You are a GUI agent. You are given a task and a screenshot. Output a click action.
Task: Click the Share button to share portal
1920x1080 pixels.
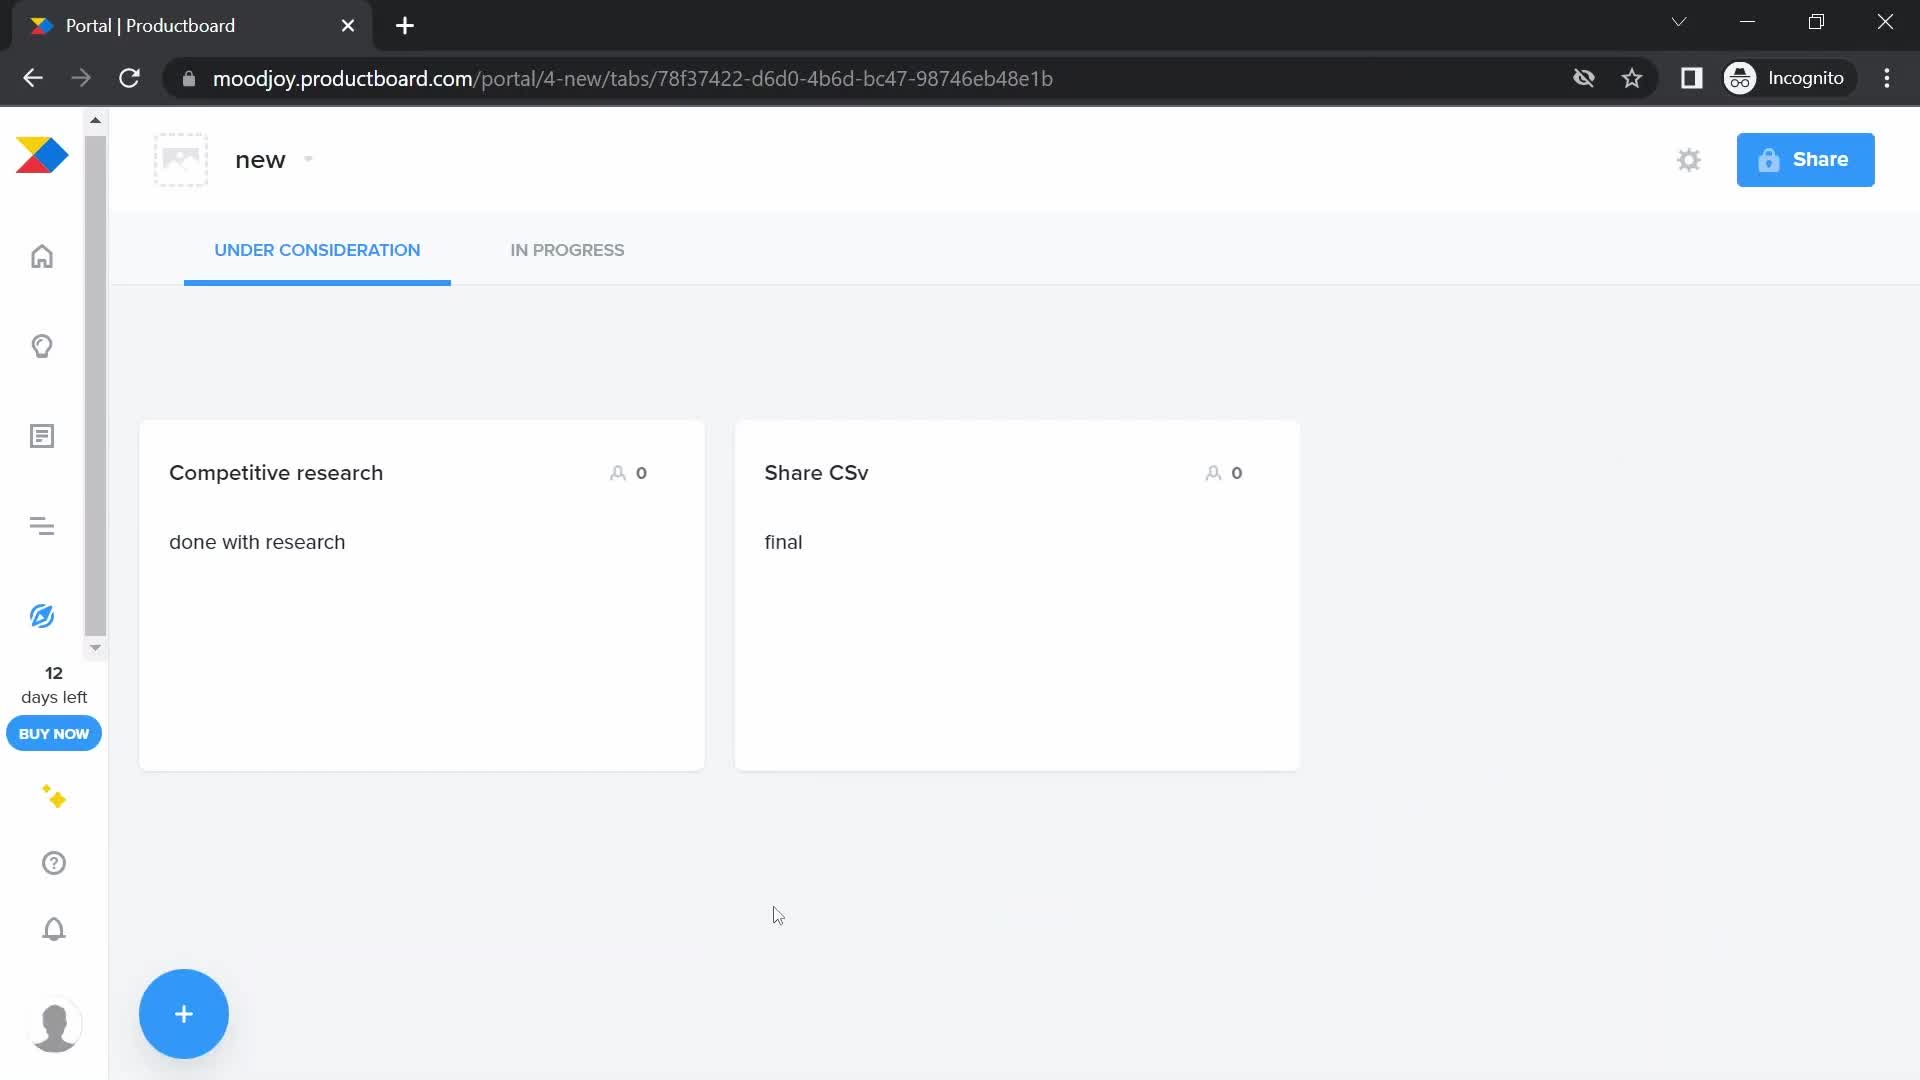[x=1805, y=158]
